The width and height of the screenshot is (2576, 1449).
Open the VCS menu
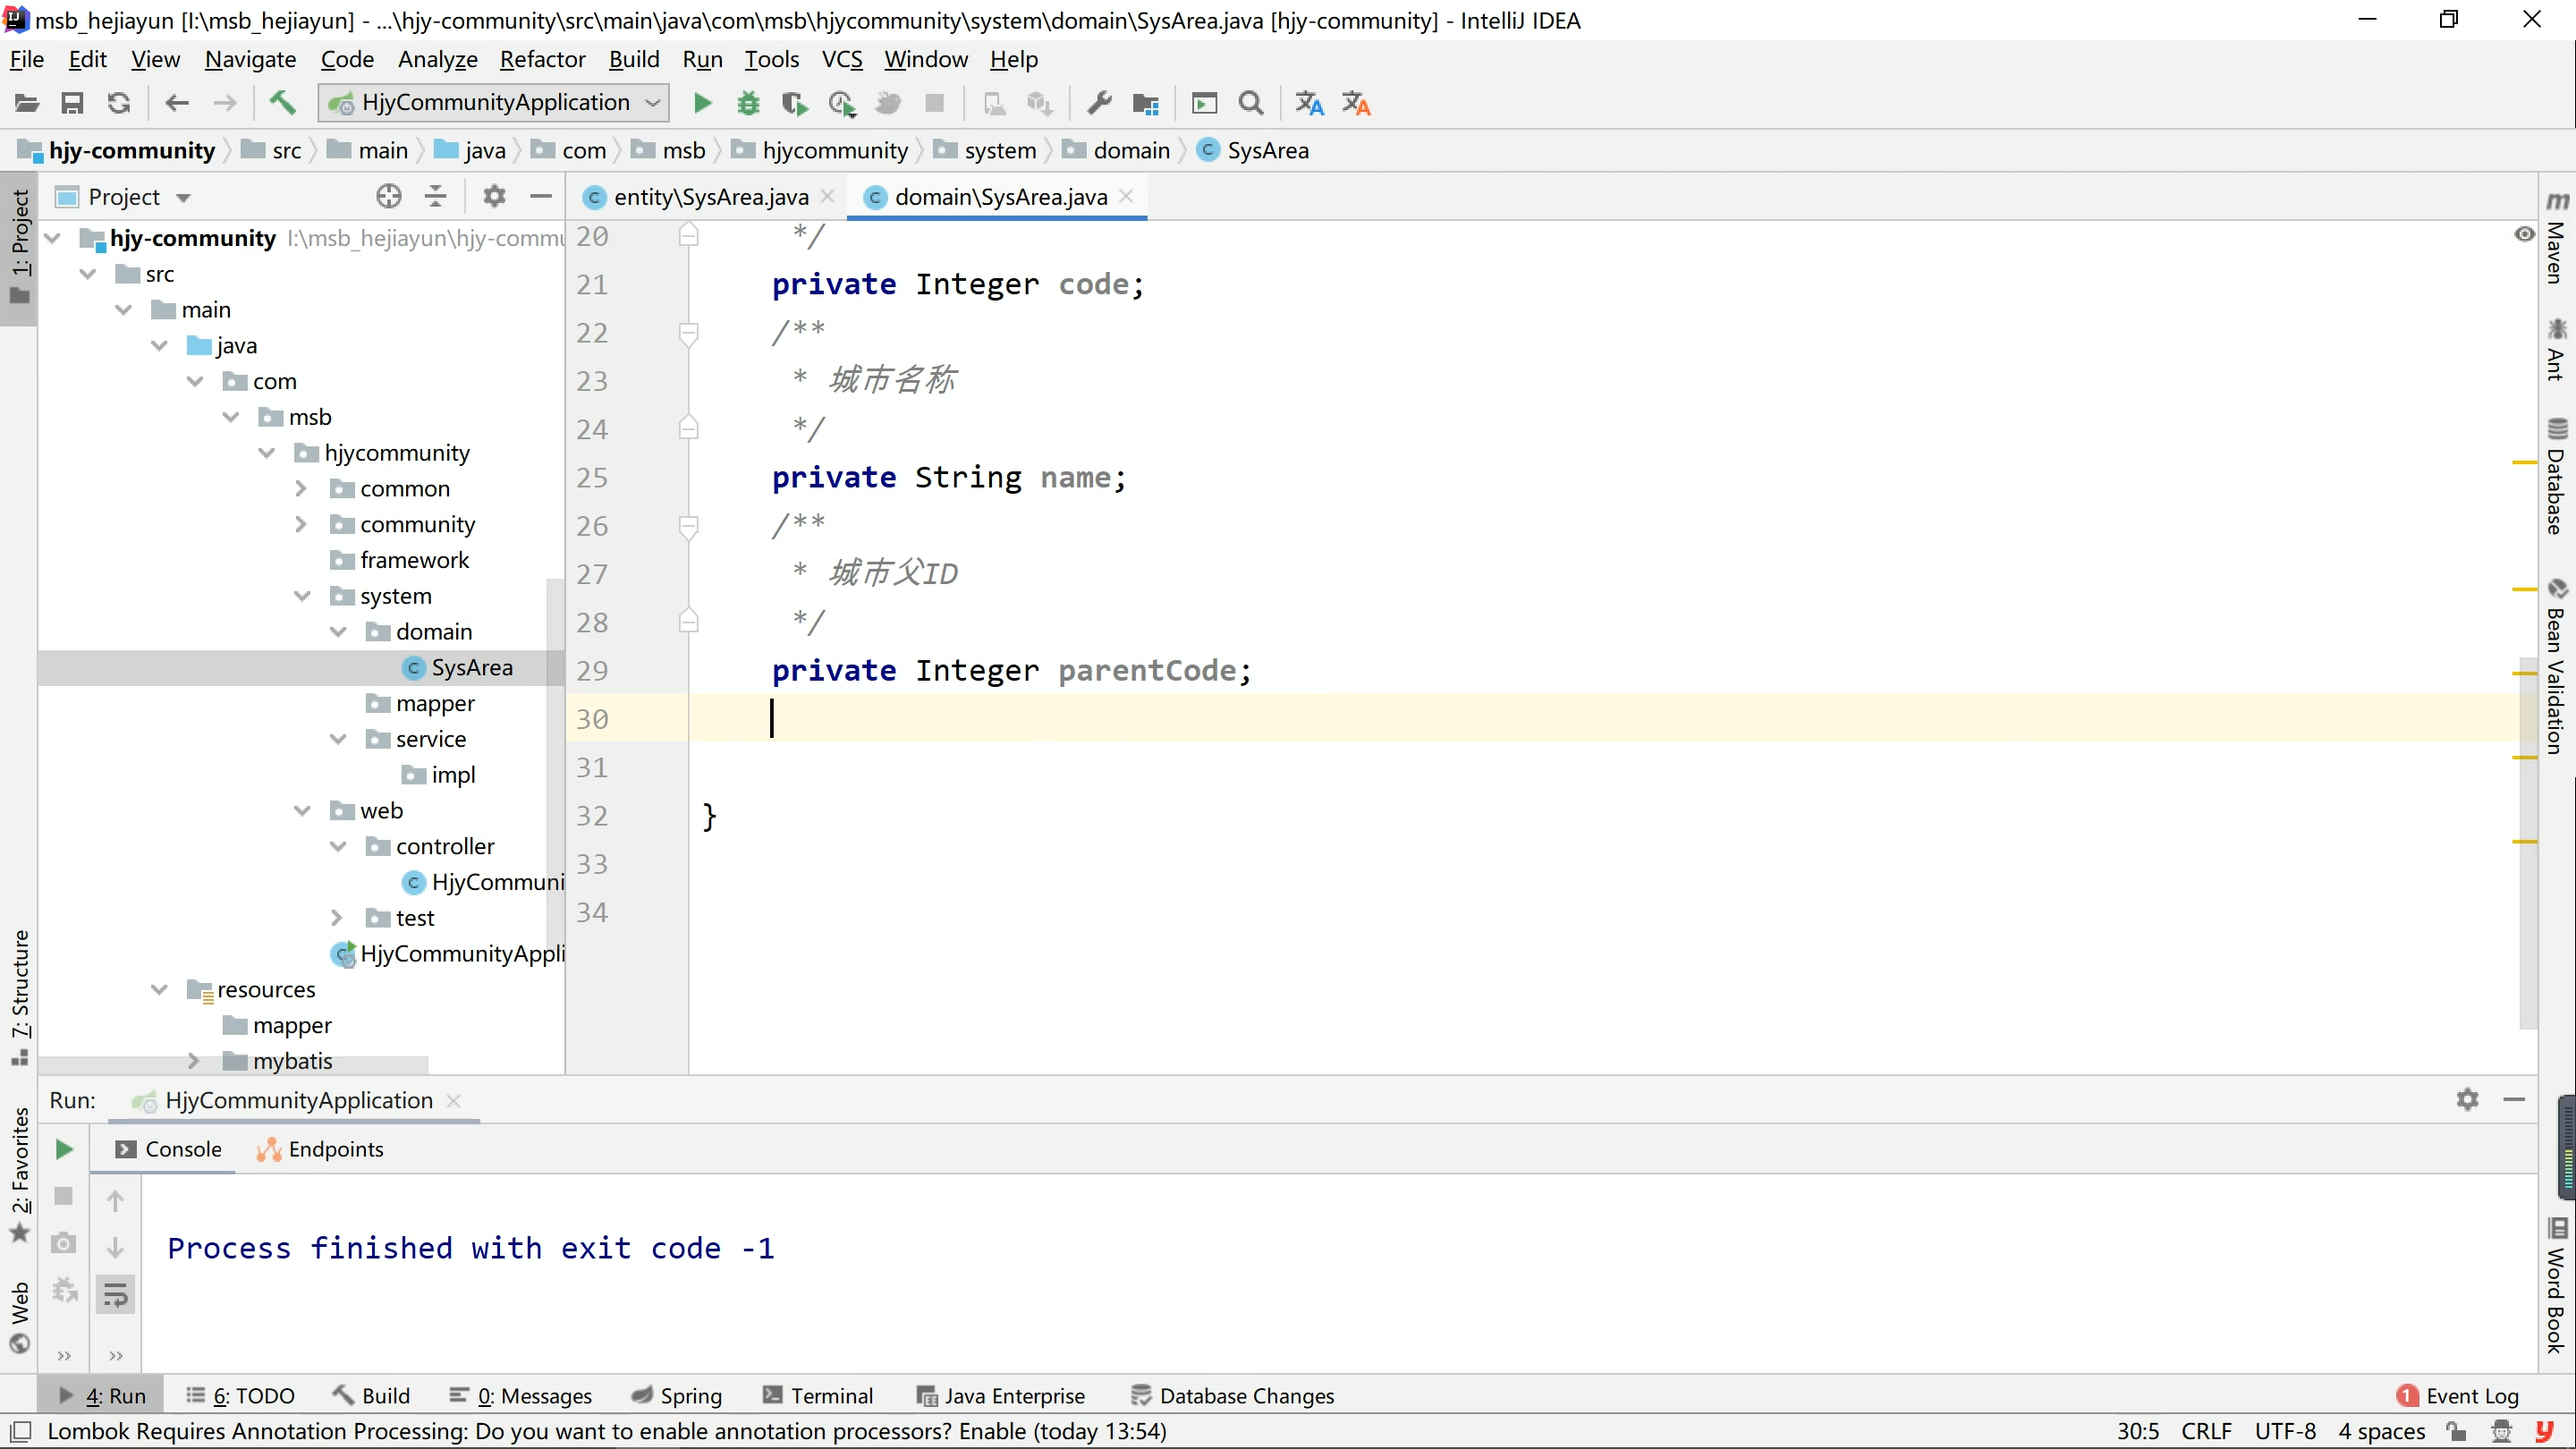[x=842, y=59]
